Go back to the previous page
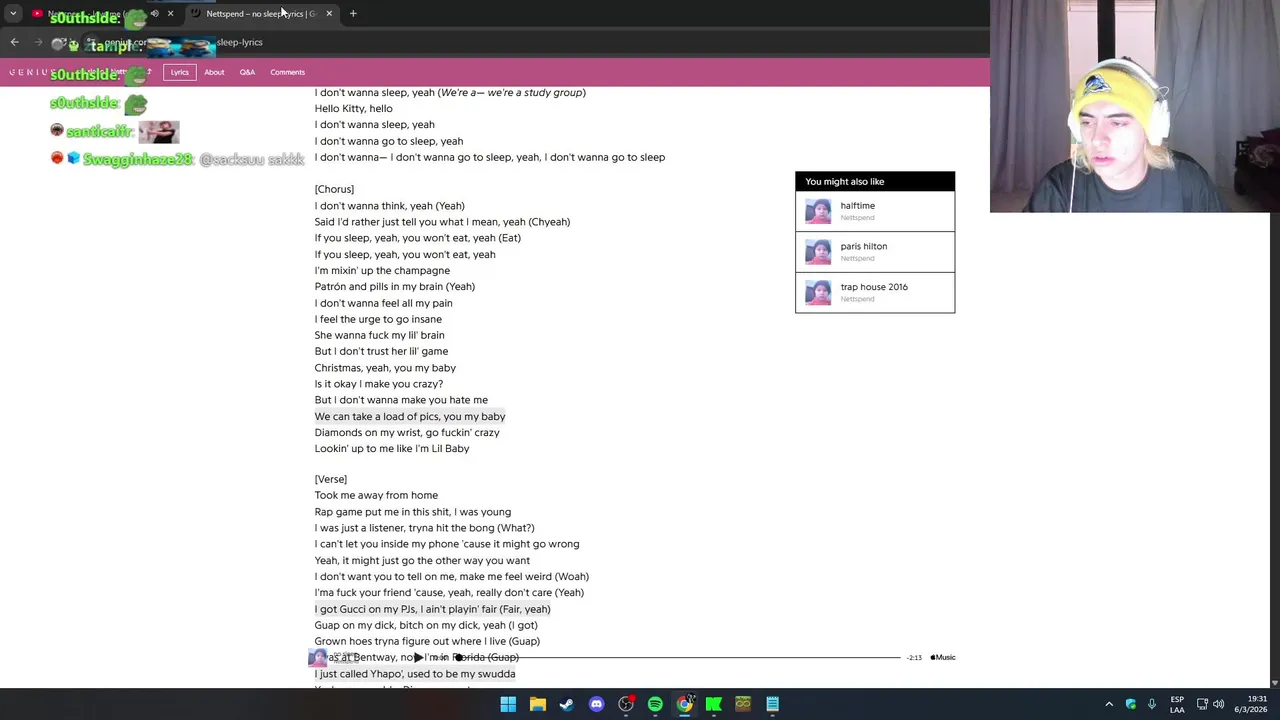Viewport: 1280px width, 720px height. click(x=14, y=42)
